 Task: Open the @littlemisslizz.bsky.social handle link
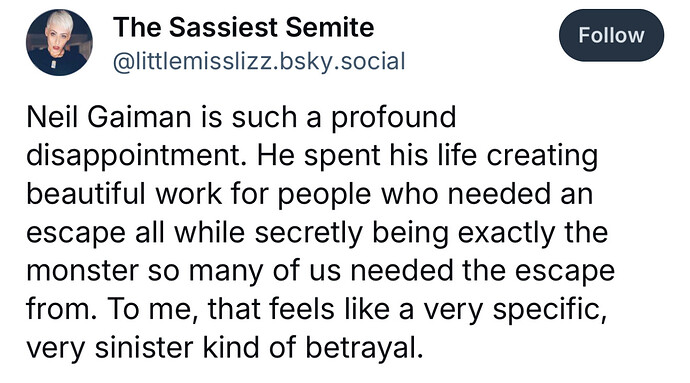(259, 61)
